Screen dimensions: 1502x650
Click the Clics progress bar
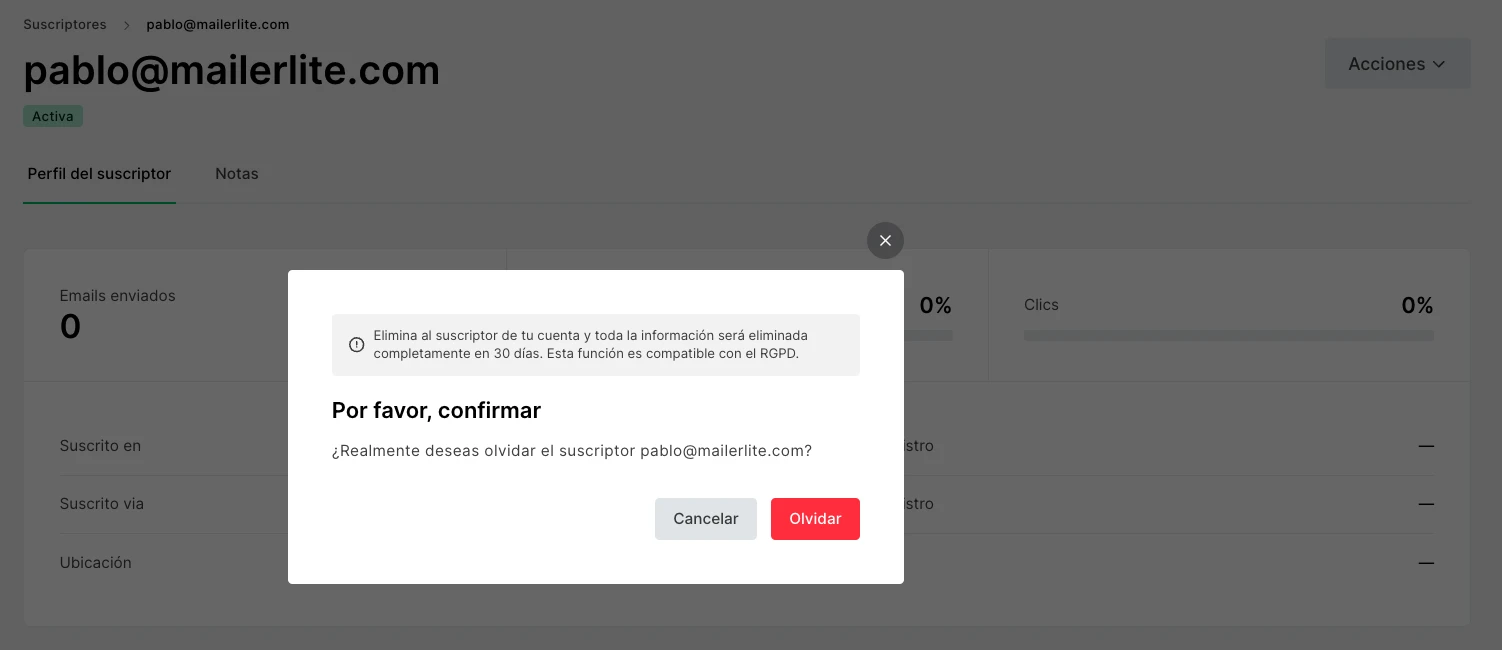(1228, 336)
